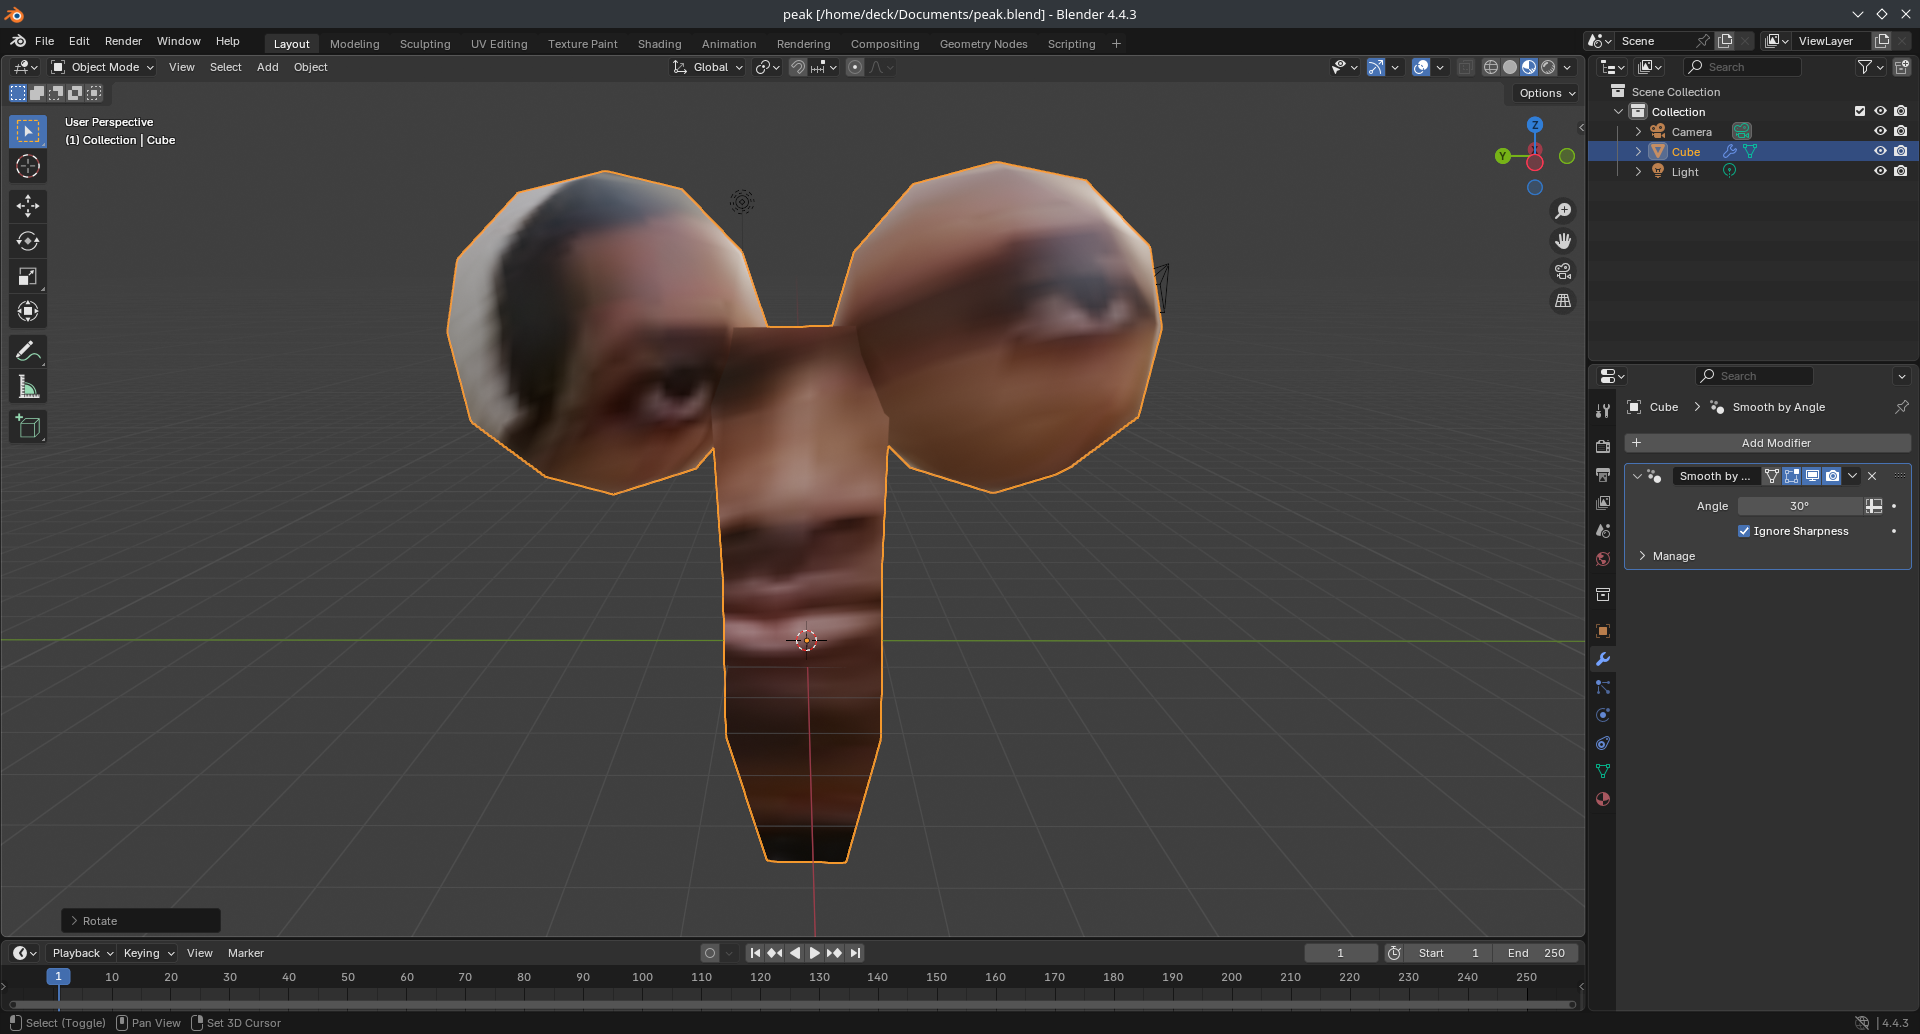Expand the Options dropdown
1920x1034 pixels.
pos(1547,93)
